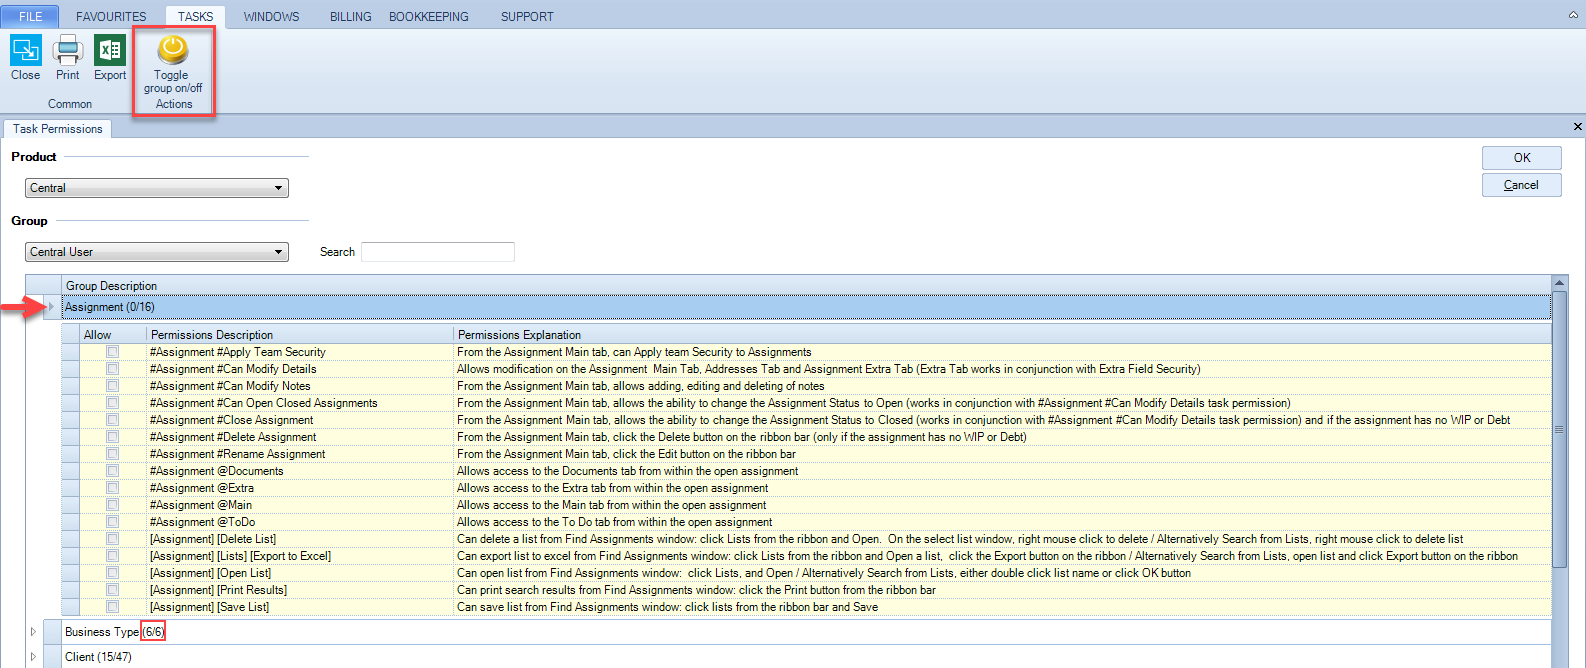Go to the BILLING tab
The height and width of the screenshot is (668, 1586).
pos(350,17)
